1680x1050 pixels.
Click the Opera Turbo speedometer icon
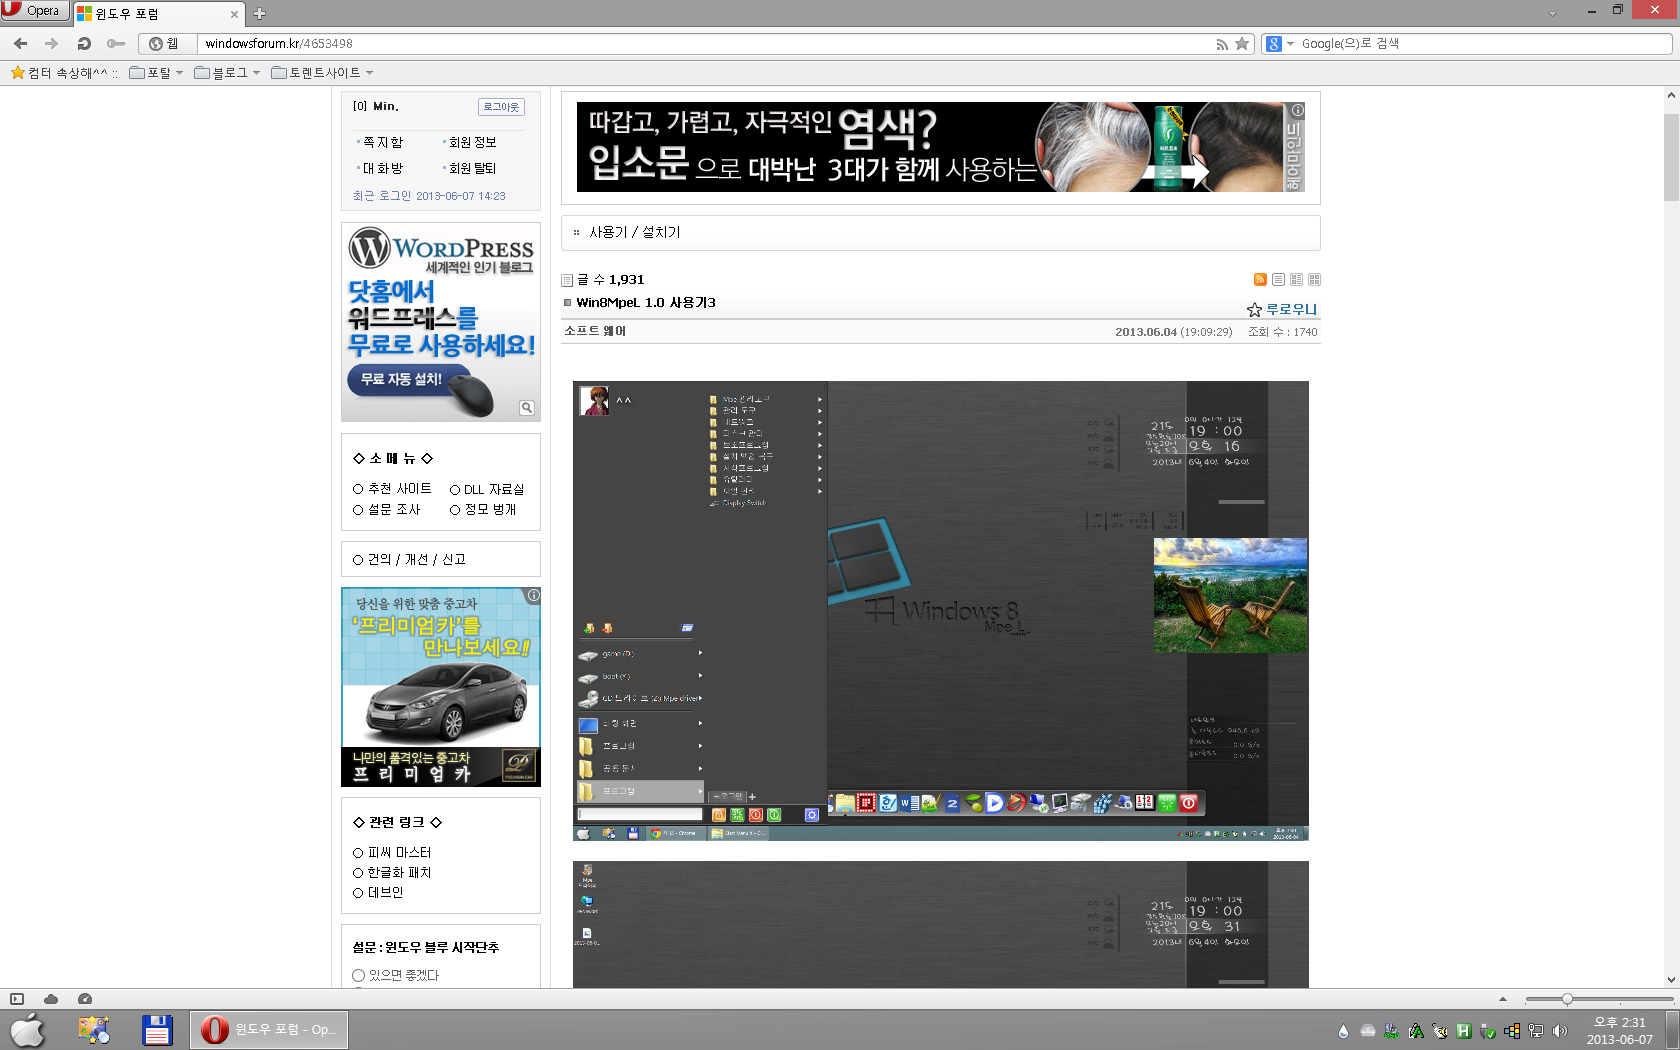(85, 999)
